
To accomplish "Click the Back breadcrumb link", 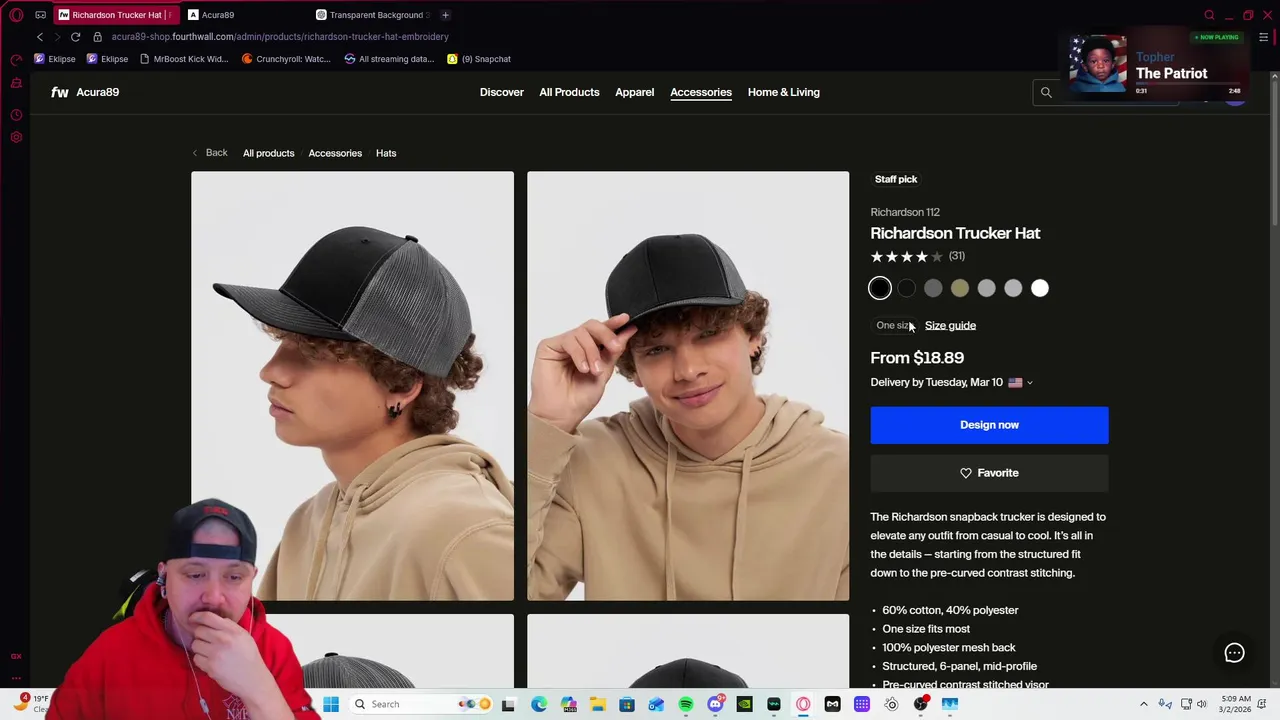I will click(210, 153).
